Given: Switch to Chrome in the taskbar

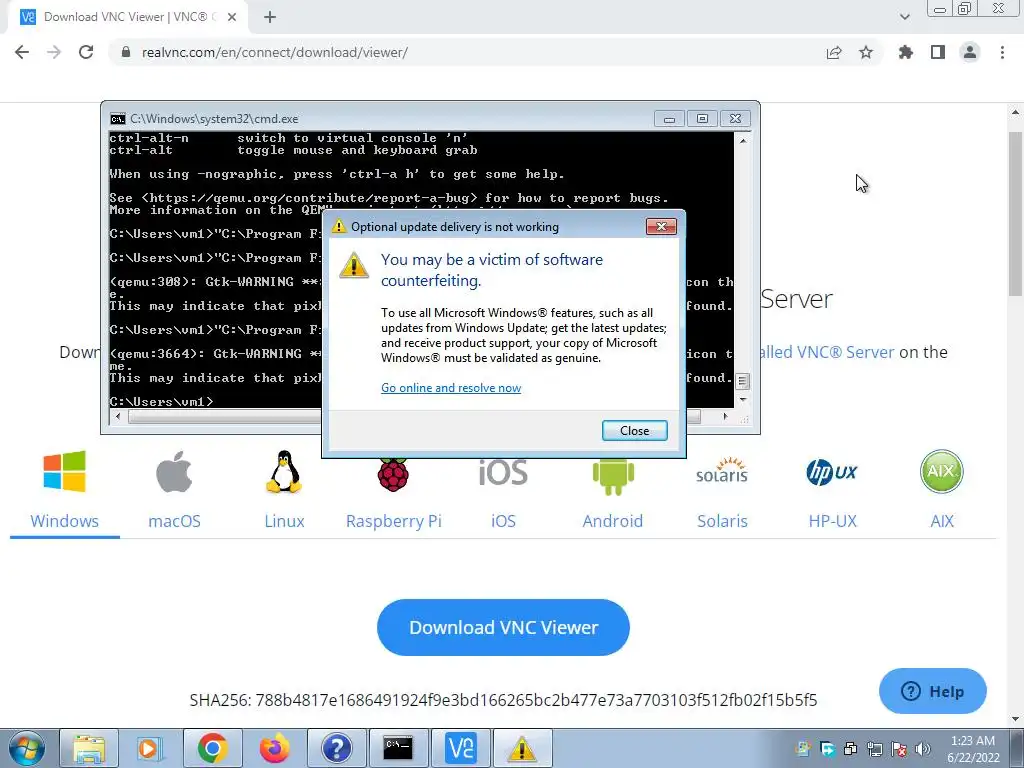Looking at the screenshot, I should (212, 748).
